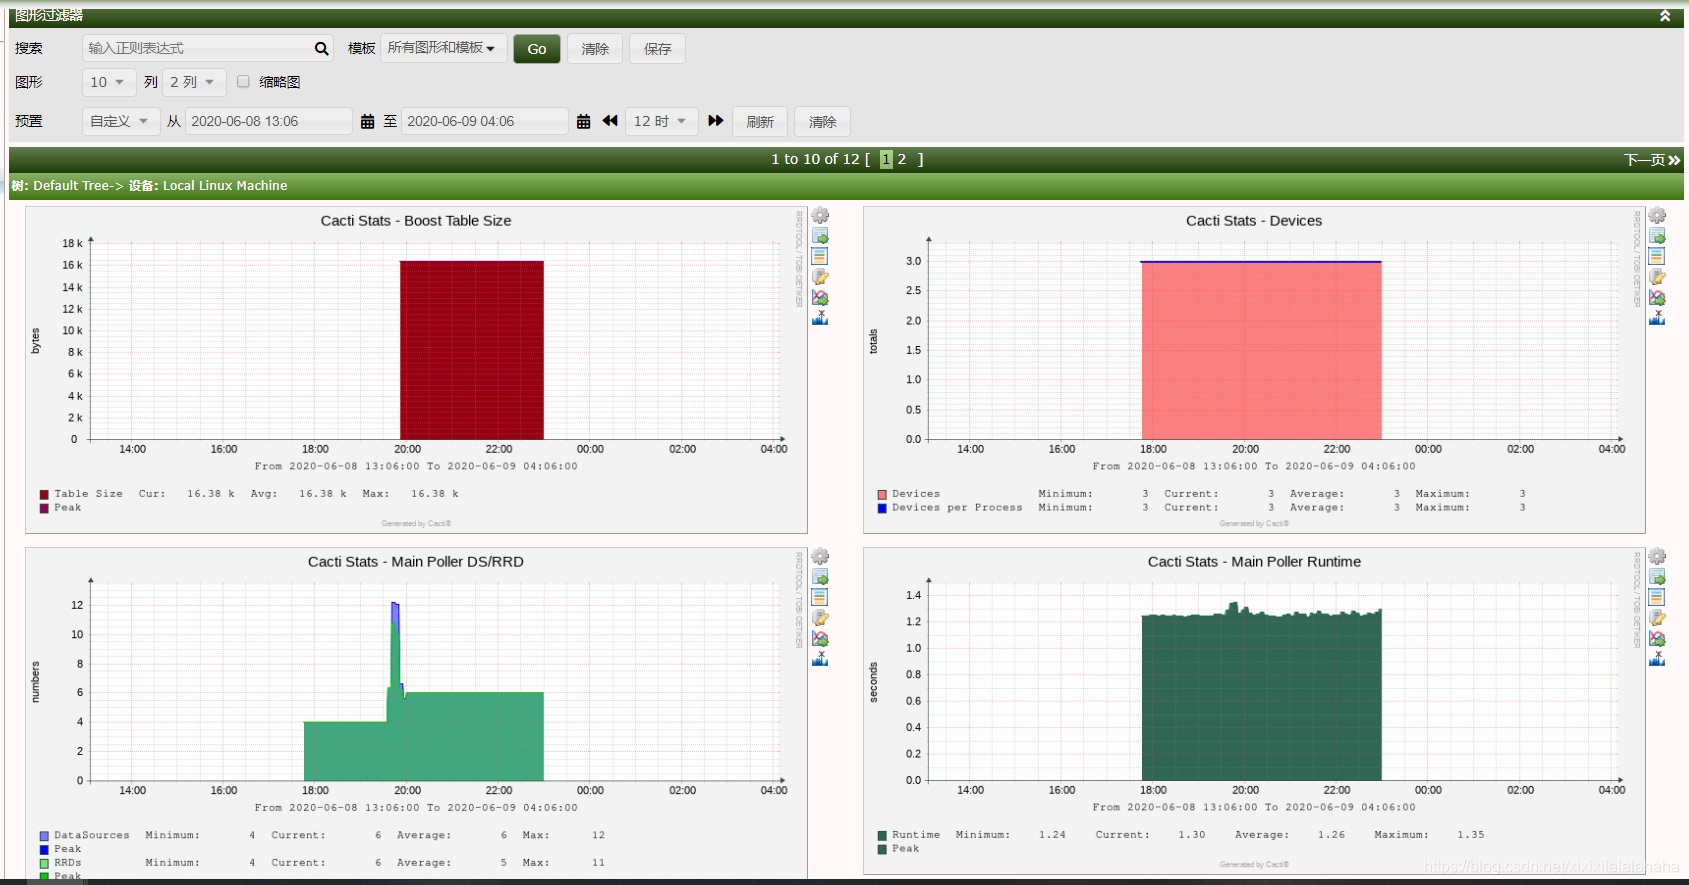Image resolution: width=1689 pixels, height=885 pixels.
Task: Open the template dropdown showing all graphs and templates
Action: coord(443,48)
